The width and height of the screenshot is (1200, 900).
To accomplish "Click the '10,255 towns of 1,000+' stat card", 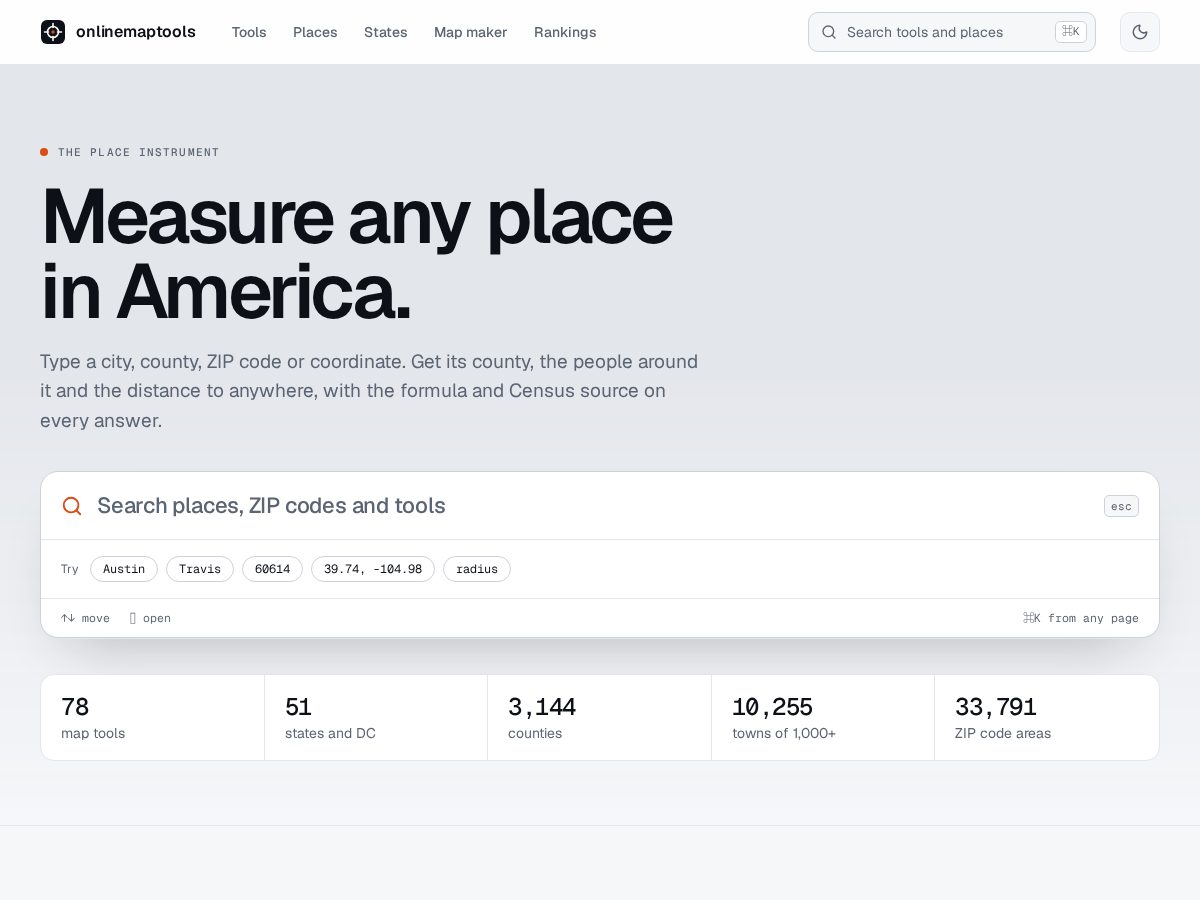I will [823, 718].
